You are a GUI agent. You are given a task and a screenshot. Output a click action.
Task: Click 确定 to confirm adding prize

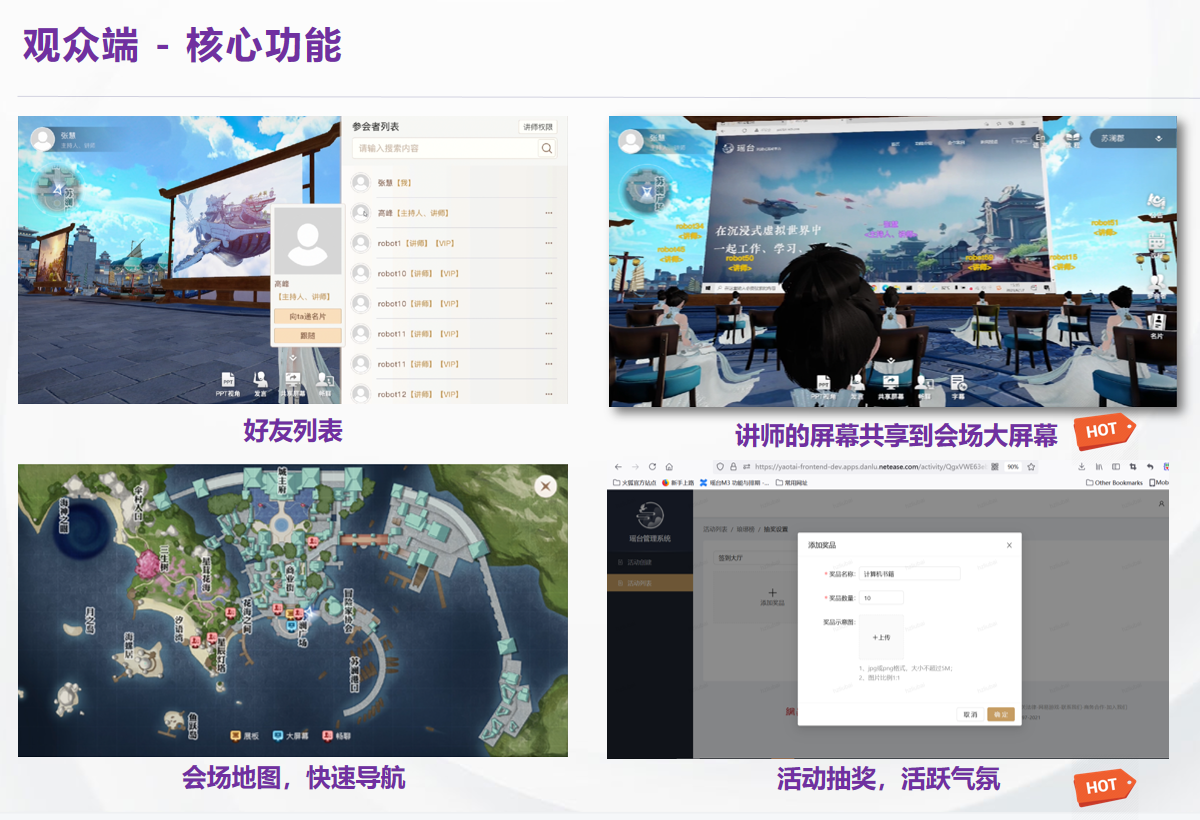click(x=1001, y=714)
